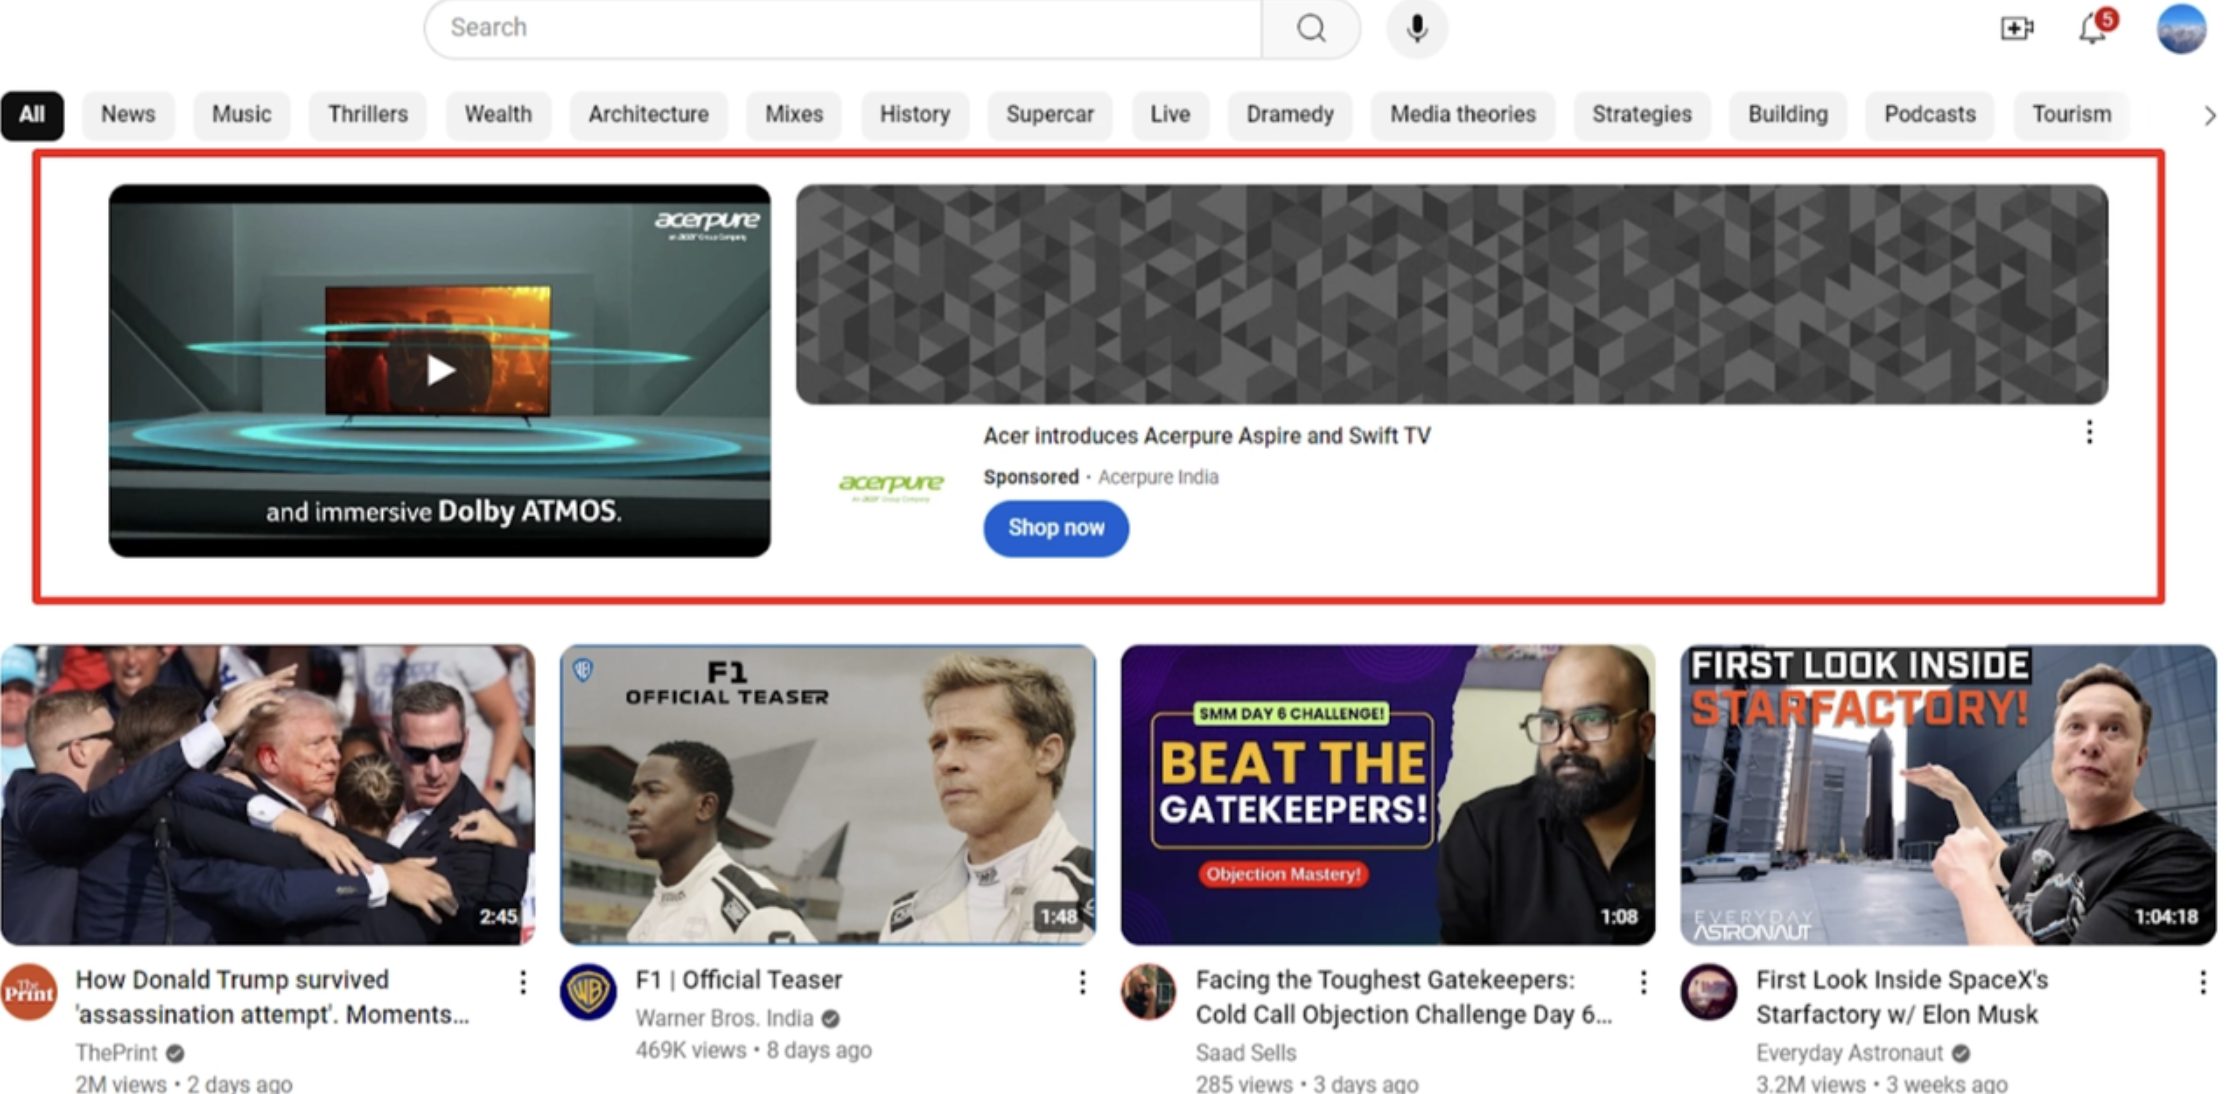Open options menu on the F1 teaser video
Image resolution: width=2226 pixels, height=1094 pixels.
1081,984
